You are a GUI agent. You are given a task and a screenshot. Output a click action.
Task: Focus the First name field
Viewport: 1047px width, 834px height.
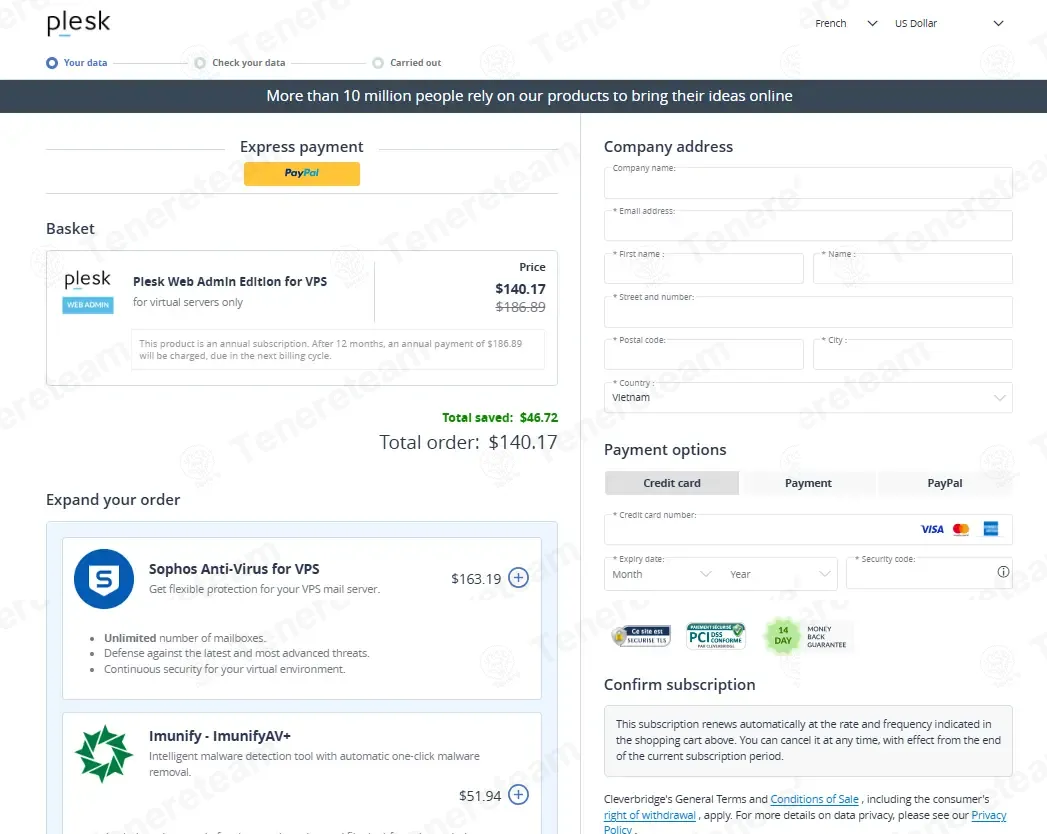tap(704, 268)
